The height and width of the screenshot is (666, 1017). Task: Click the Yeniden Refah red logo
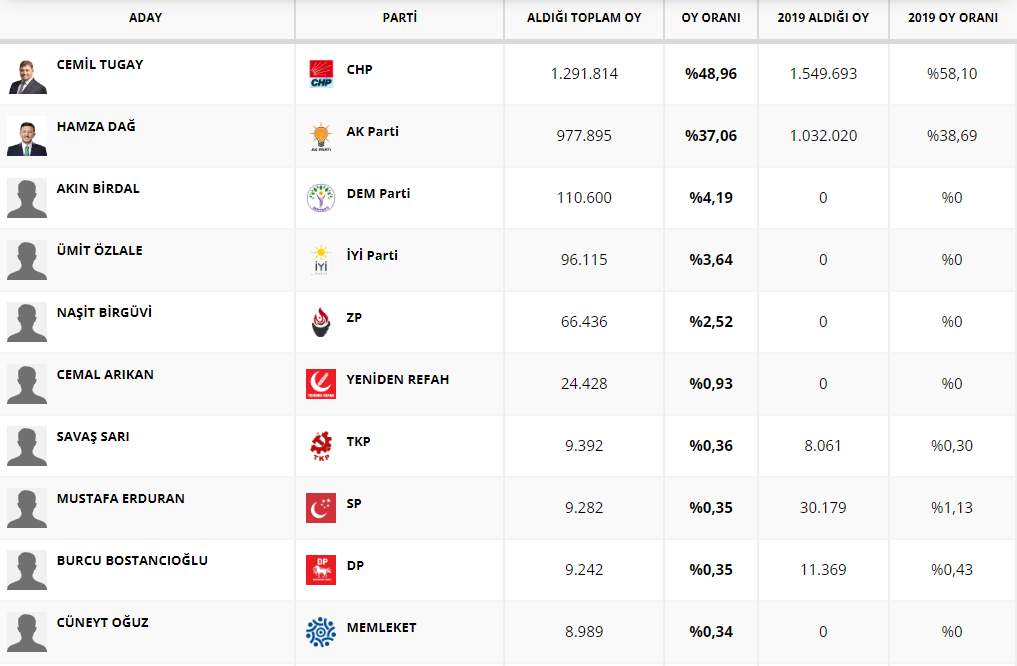pos(321,384)
